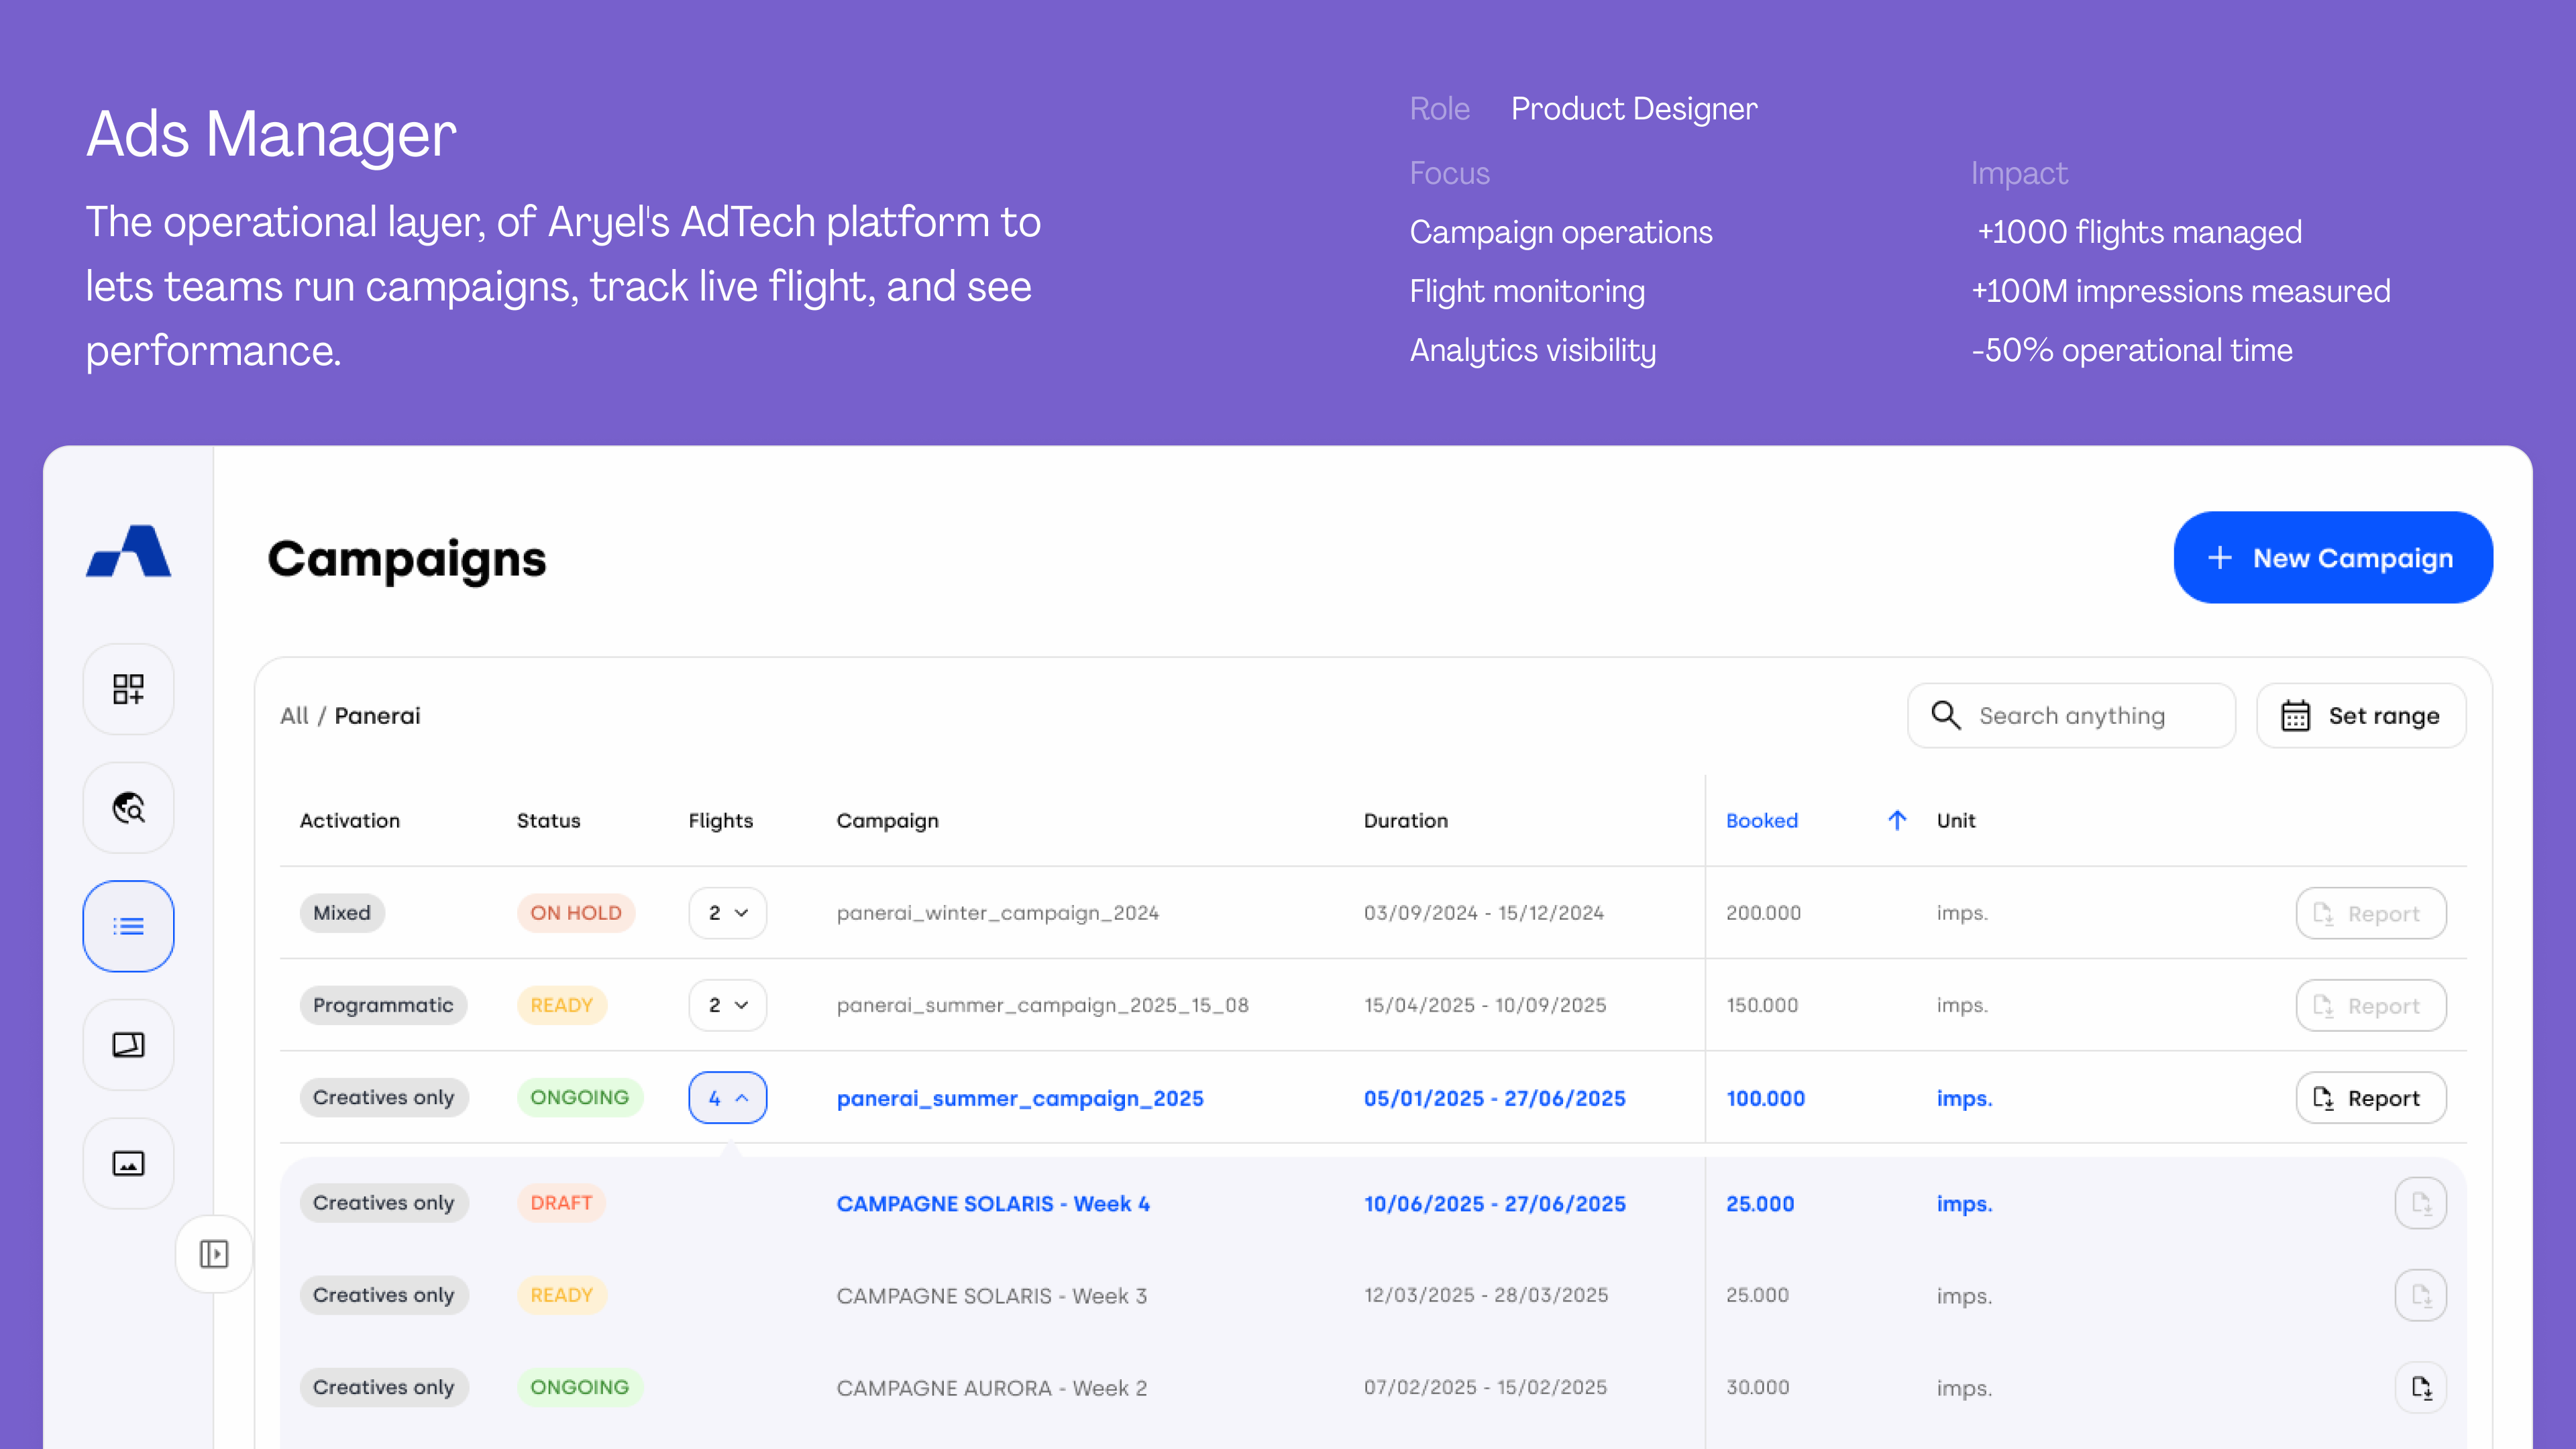Open Report for panerai_summer_campaign_2025_15_08
This screenshot has height=1449, width=2576.
point(2371,1005)
